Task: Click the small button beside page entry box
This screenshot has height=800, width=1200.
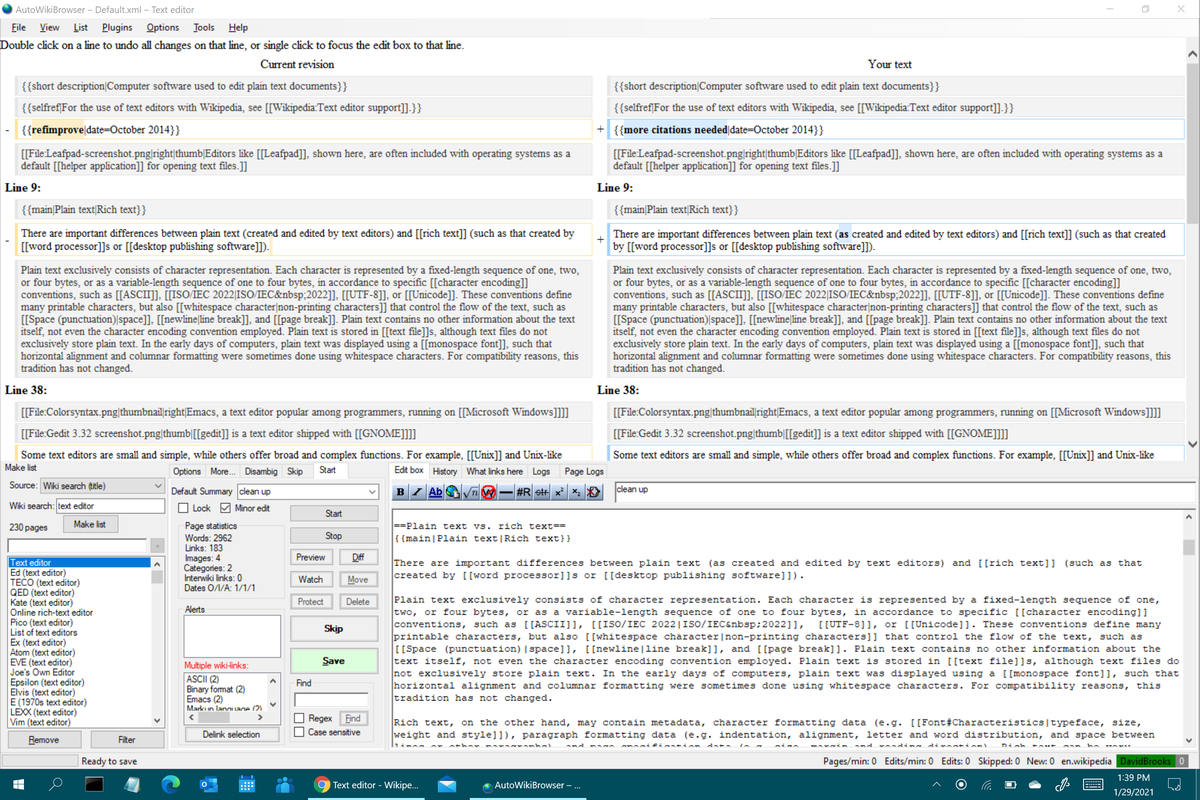Action: 156,545
